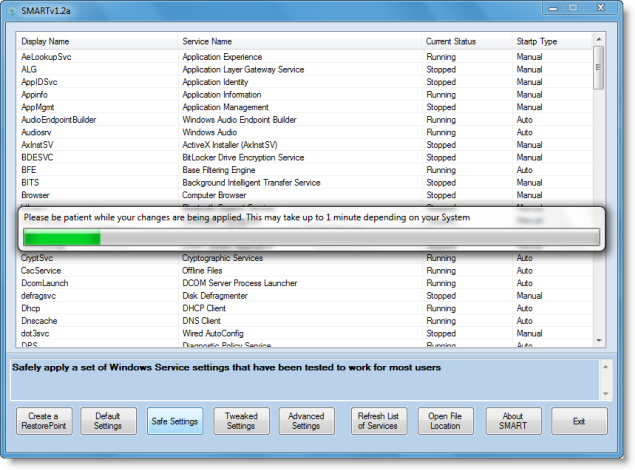Select the AeLookupSvc row

pyautogui.click(x=304, y=57)
